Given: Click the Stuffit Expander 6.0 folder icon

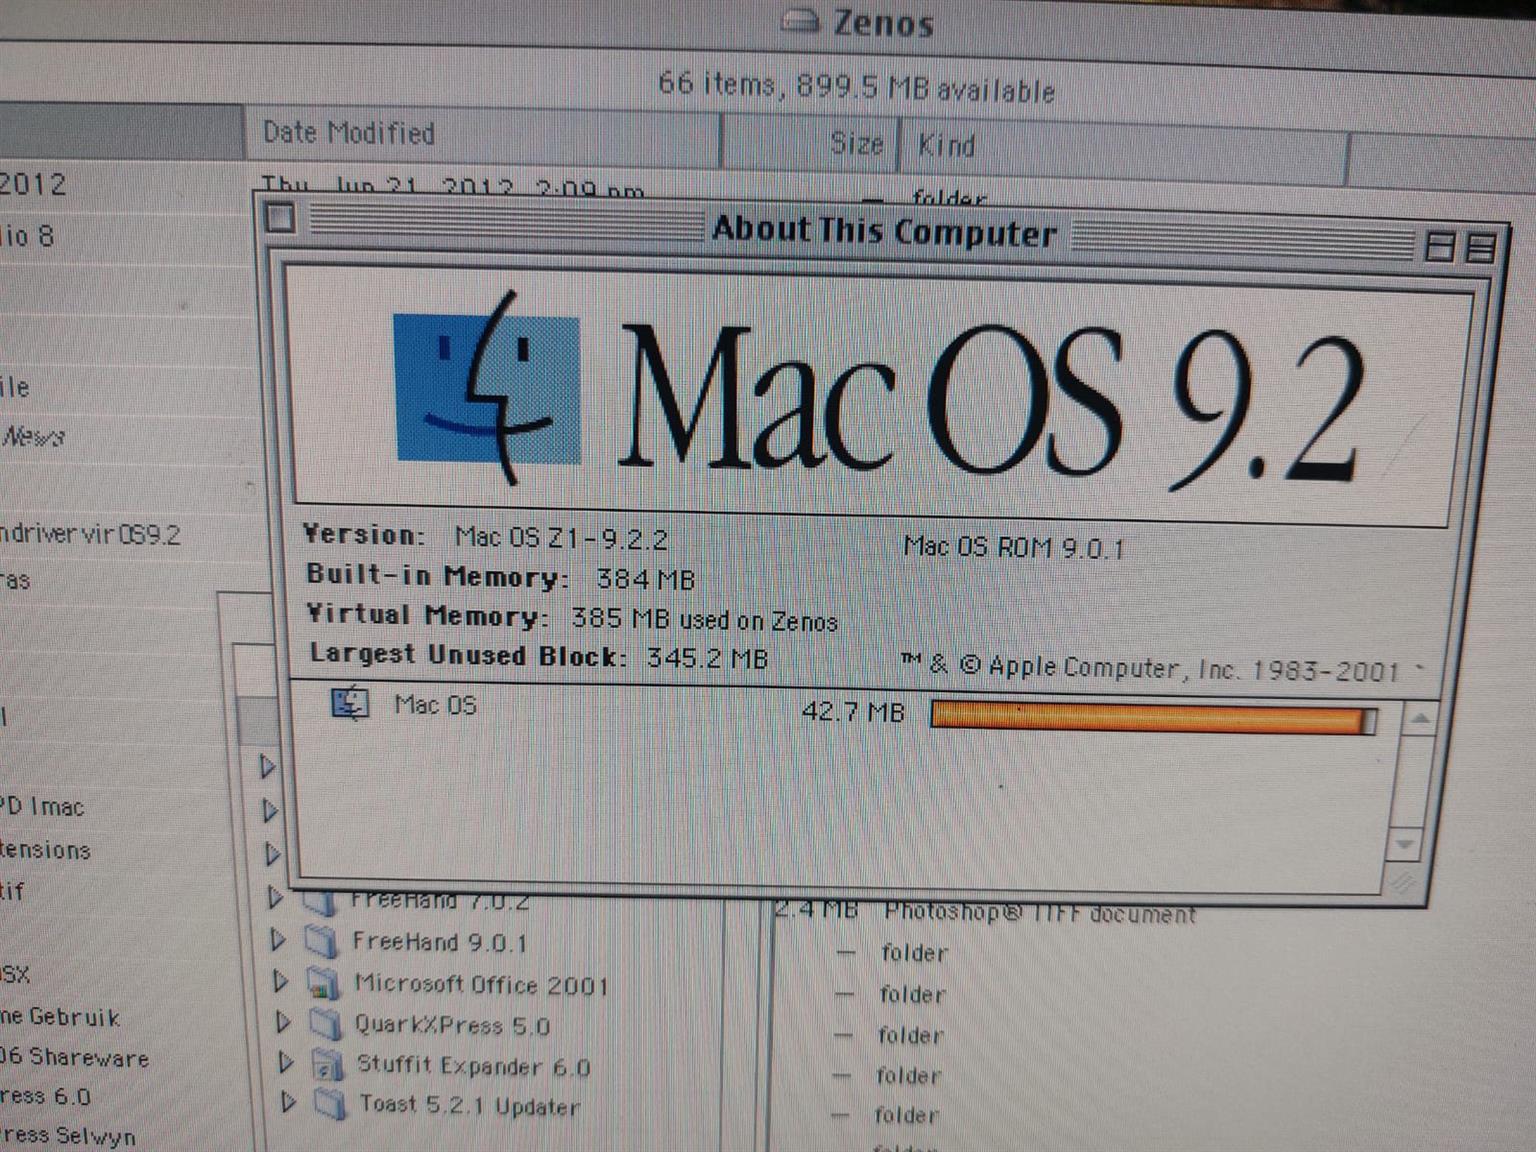Looking at the screenshot, I should 327,1065.
